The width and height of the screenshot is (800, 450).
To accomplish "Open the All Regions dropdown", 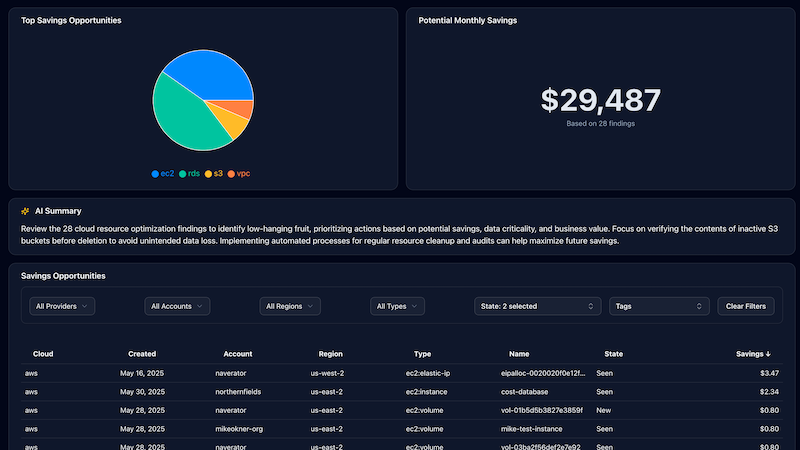I will click(x=293, y=306).
